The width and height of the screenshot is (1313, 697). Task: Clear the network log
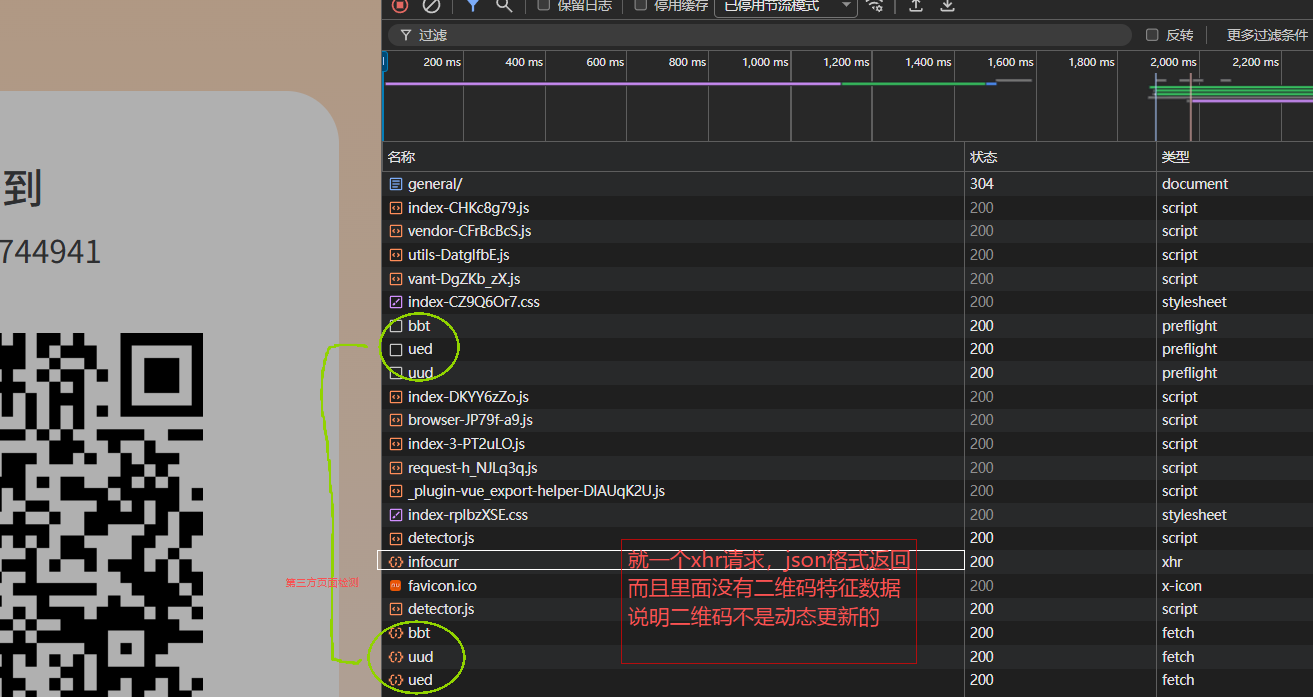tap(431, 5)
